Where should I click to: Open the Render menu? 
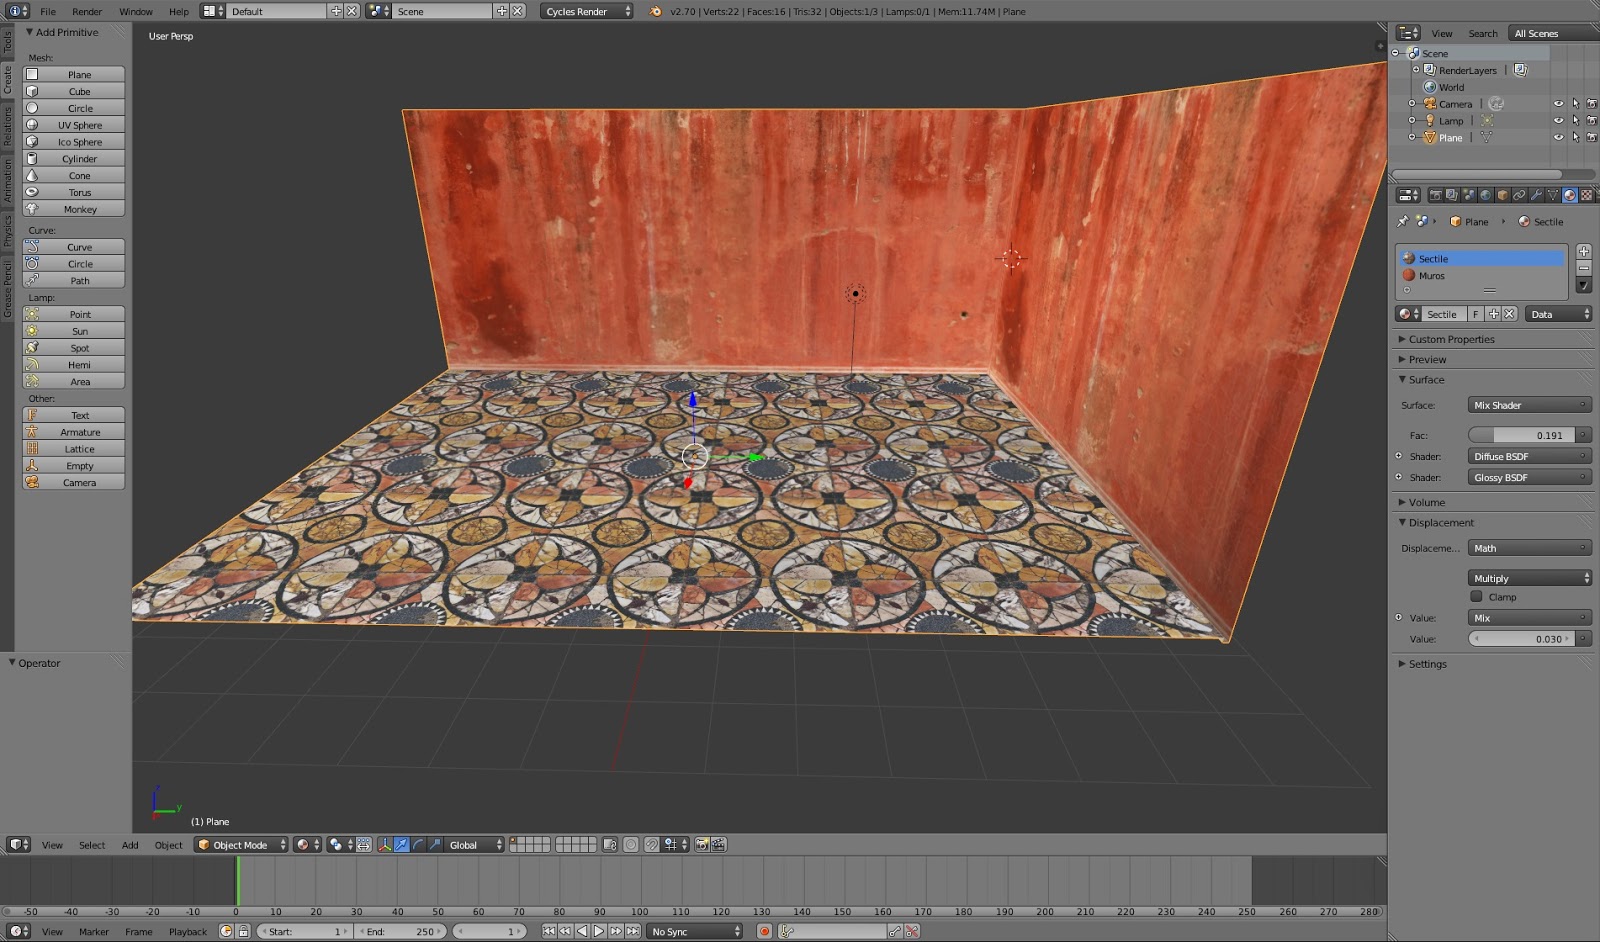[x=87, y=11]
